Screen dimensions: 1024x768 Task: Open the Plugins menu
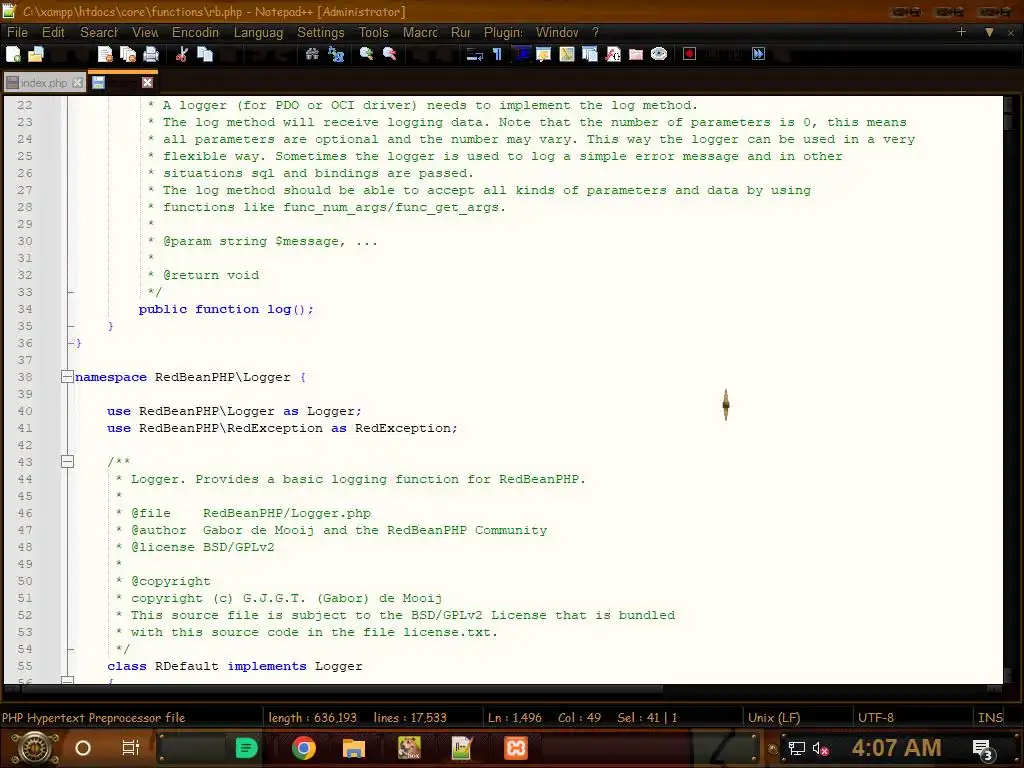pyautogui.click(x=503, y=32)
